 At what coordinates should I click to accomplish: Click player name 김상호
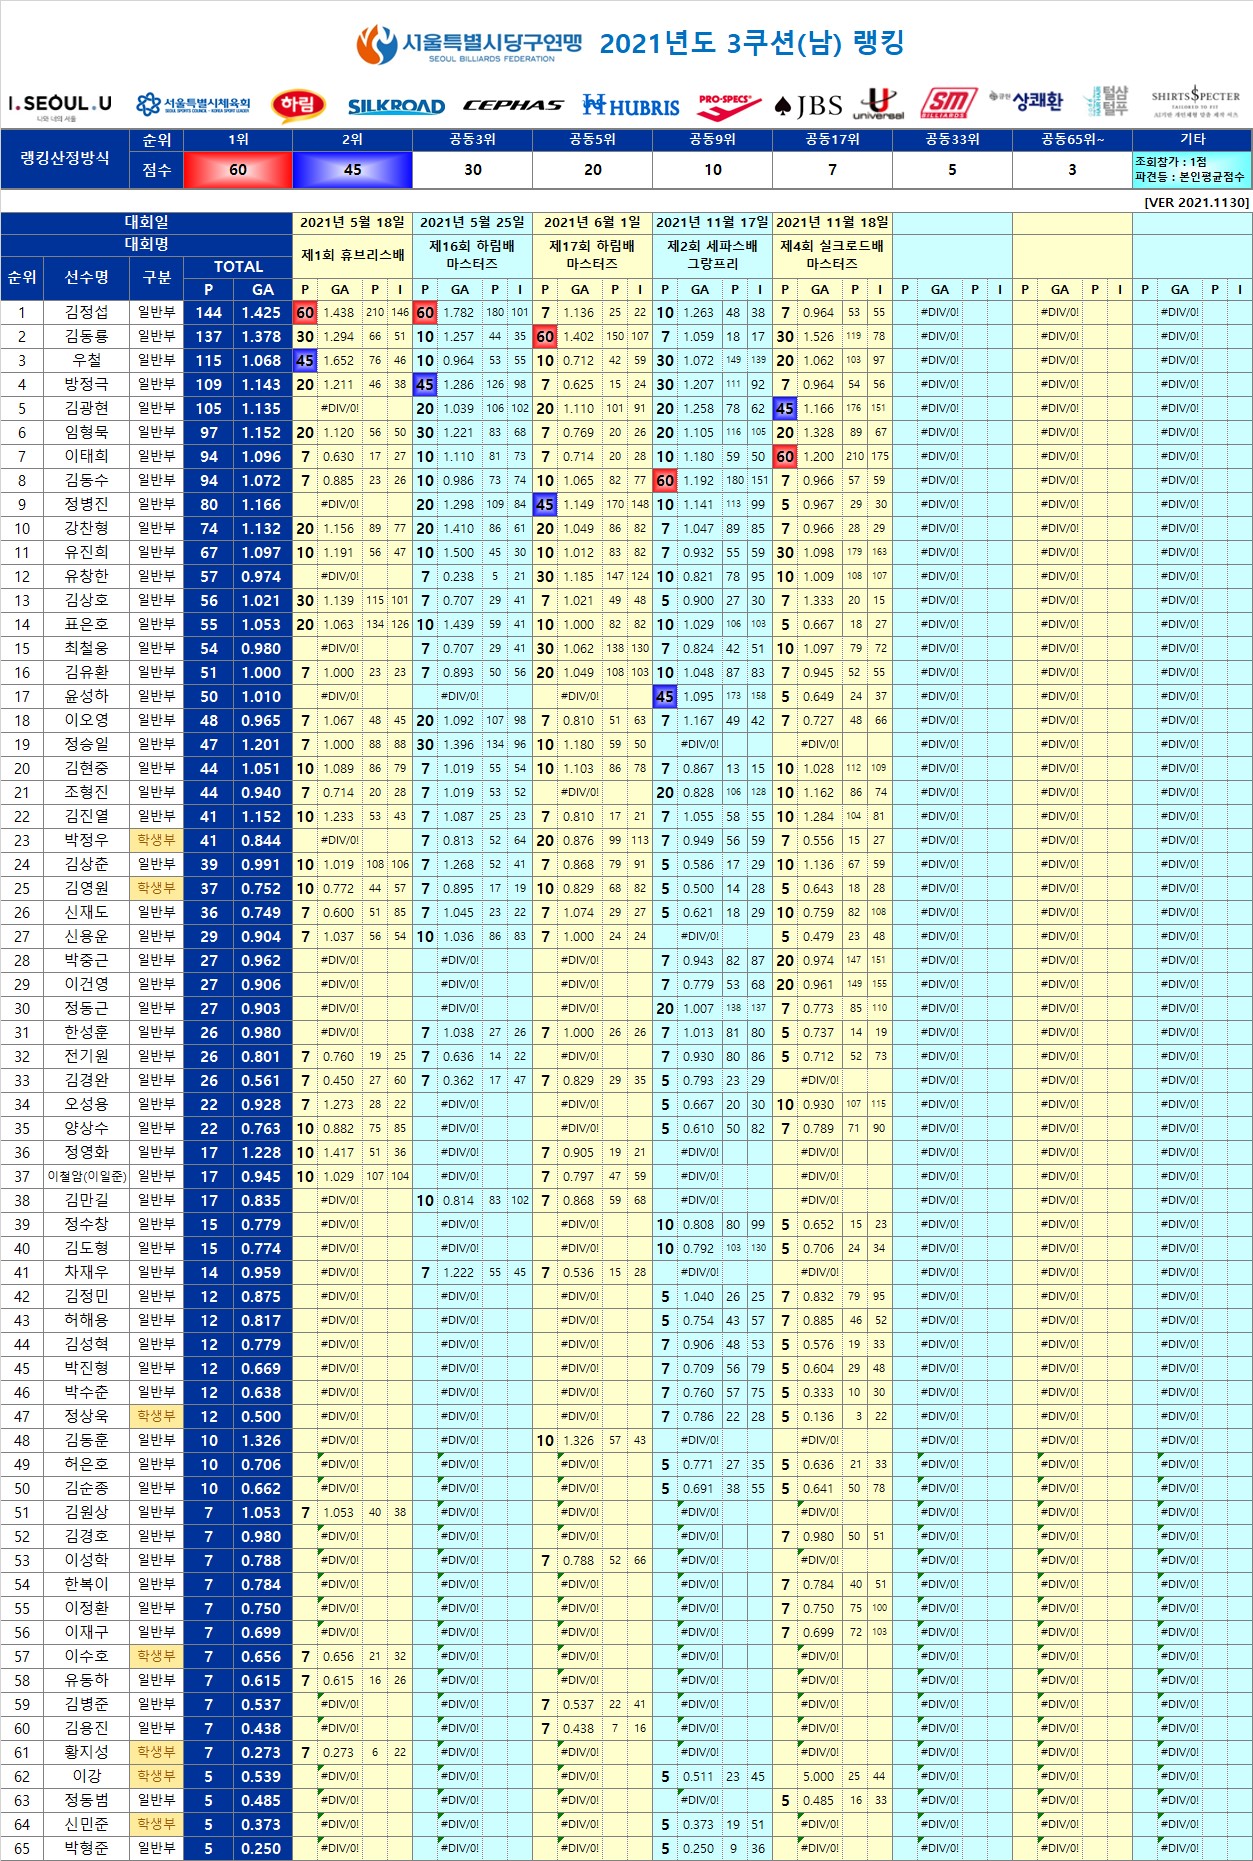click(87, 600)
